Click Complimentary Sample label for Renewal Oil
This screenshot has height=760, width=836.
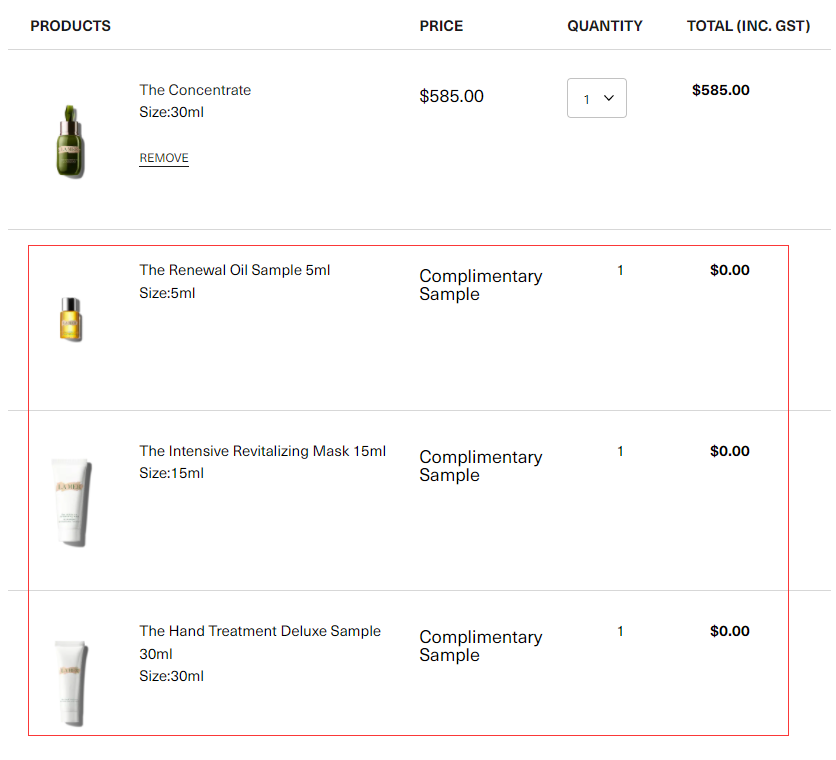[x=480, y=285]
